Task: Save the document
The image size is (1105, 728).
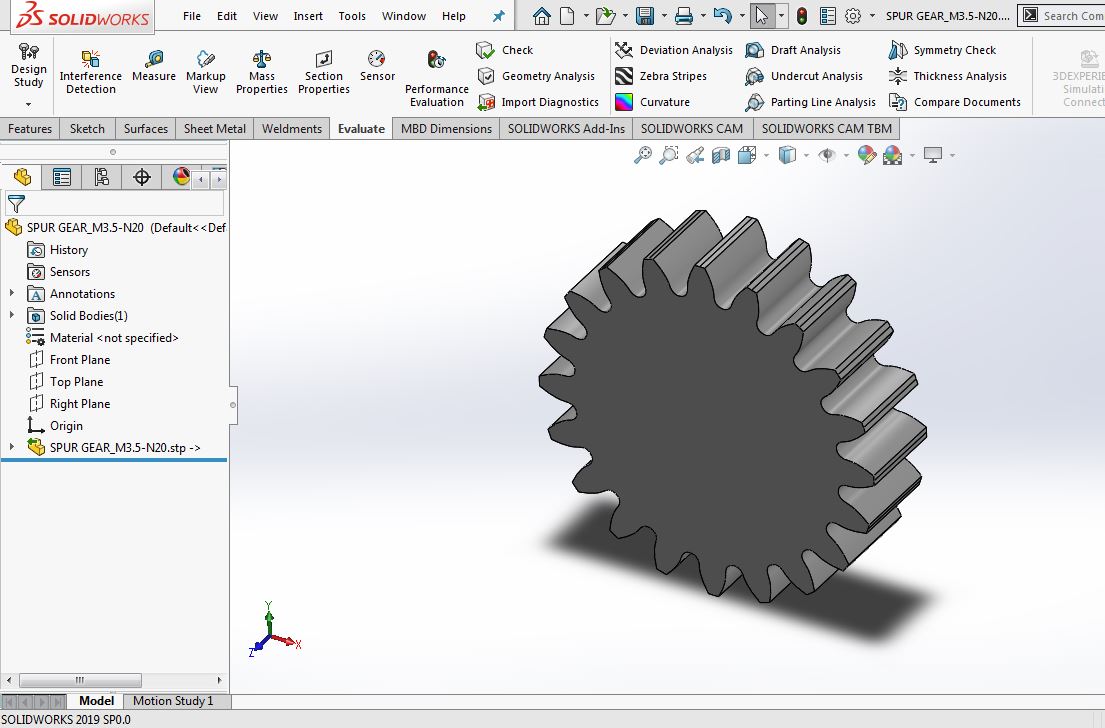Action: (644, 16)
